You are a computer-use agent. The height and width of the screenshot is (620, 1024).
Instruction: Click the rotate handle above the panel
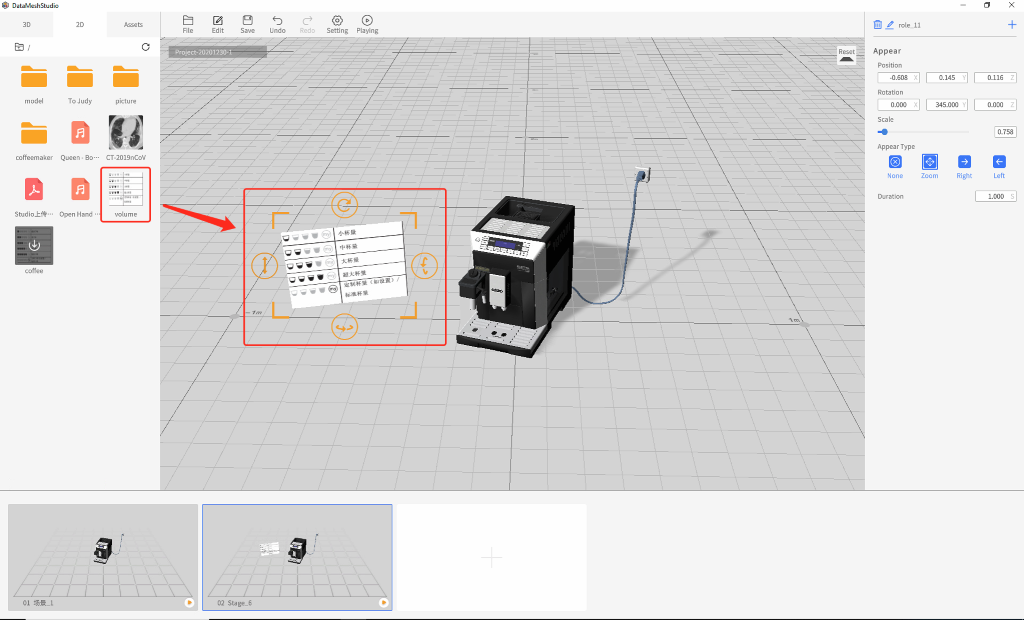[x=344, y=204]
